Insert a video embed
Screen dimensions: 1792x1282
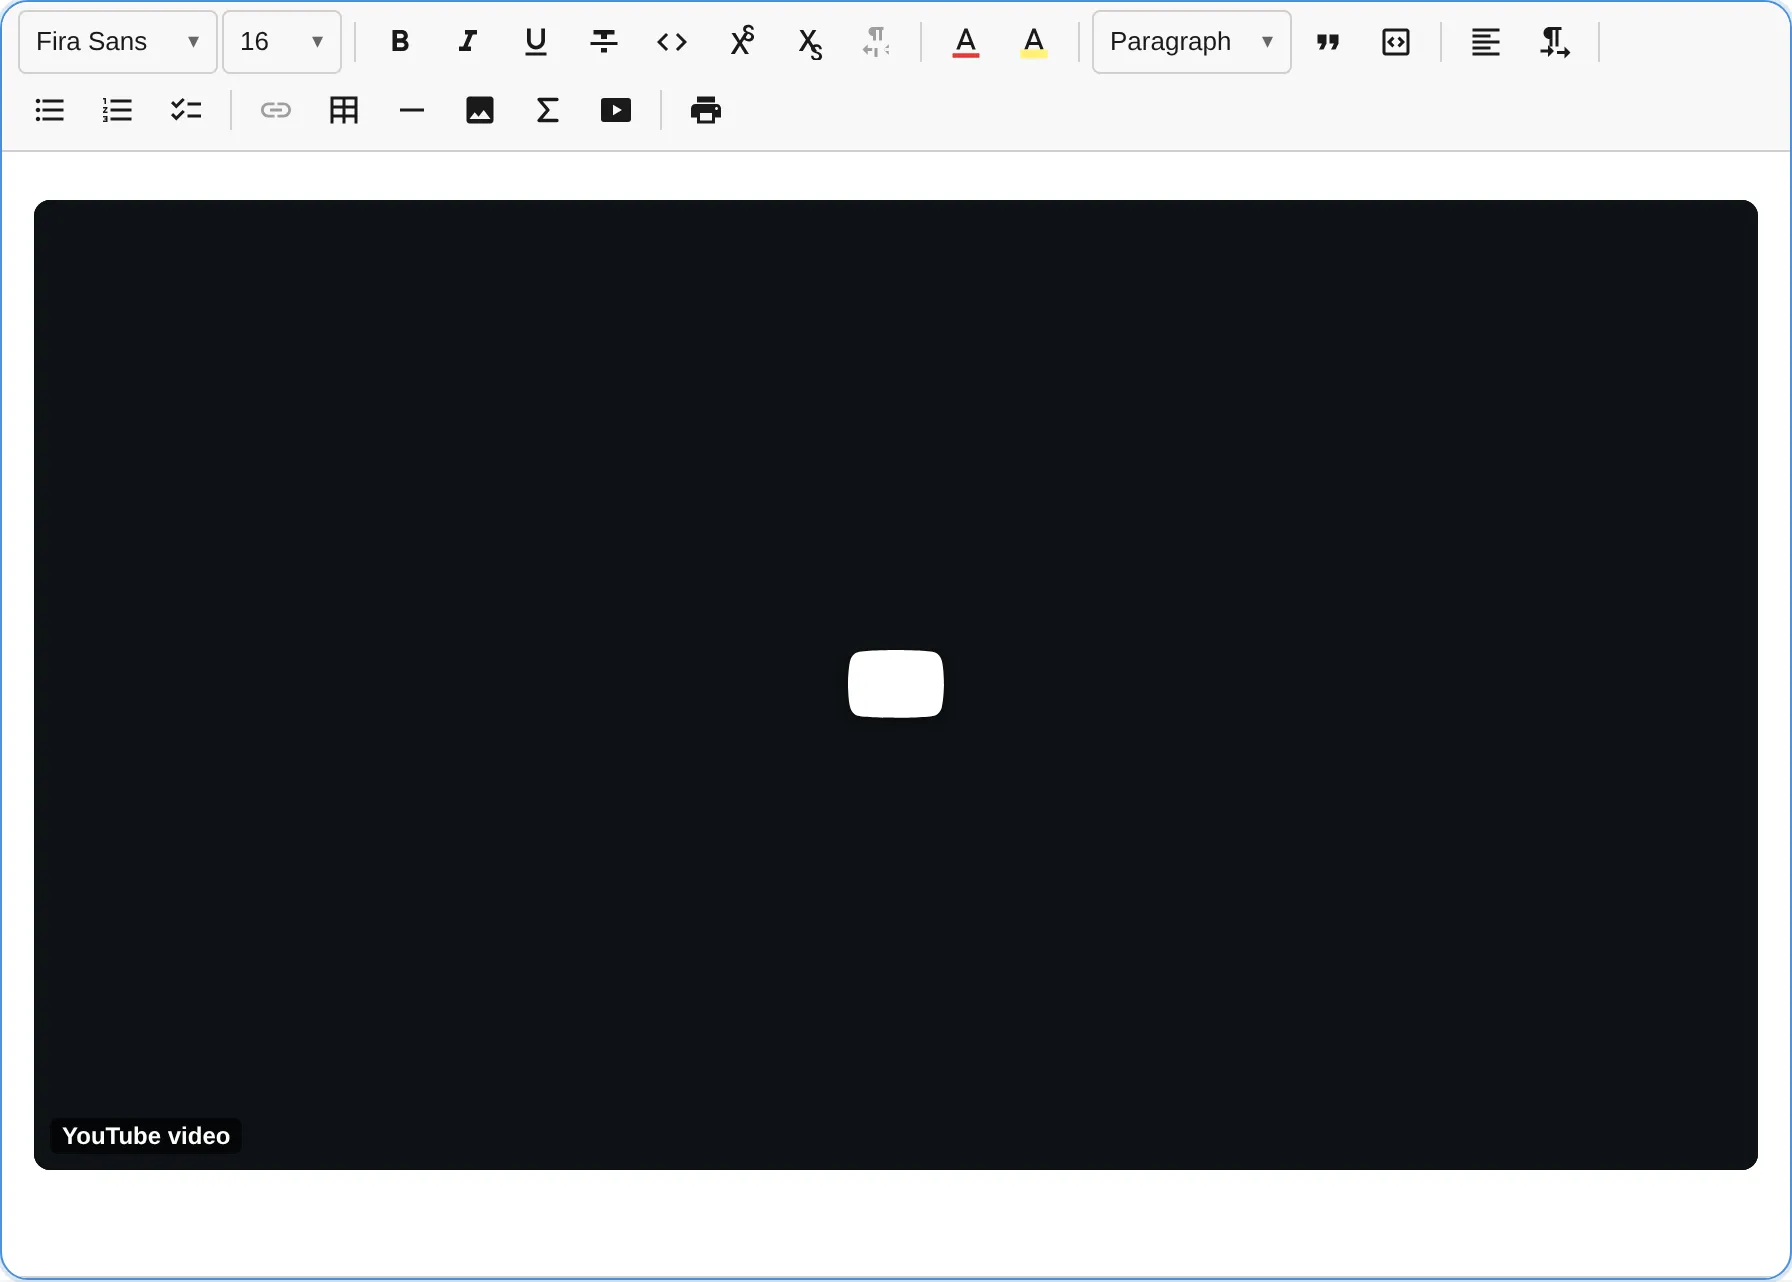[x=616, y=110]
